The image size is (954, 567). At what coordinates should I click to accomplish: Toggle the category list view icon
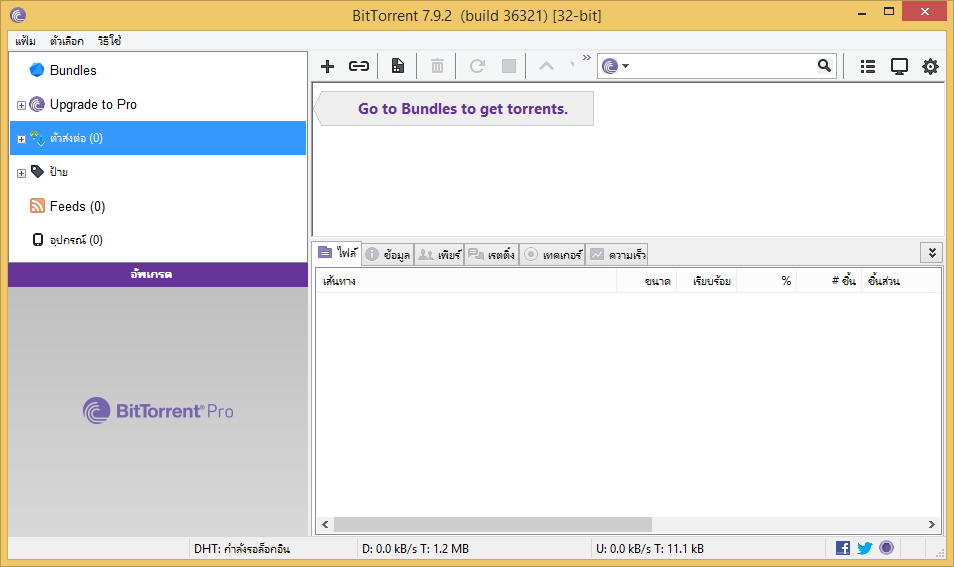click(x=868, y=66)
